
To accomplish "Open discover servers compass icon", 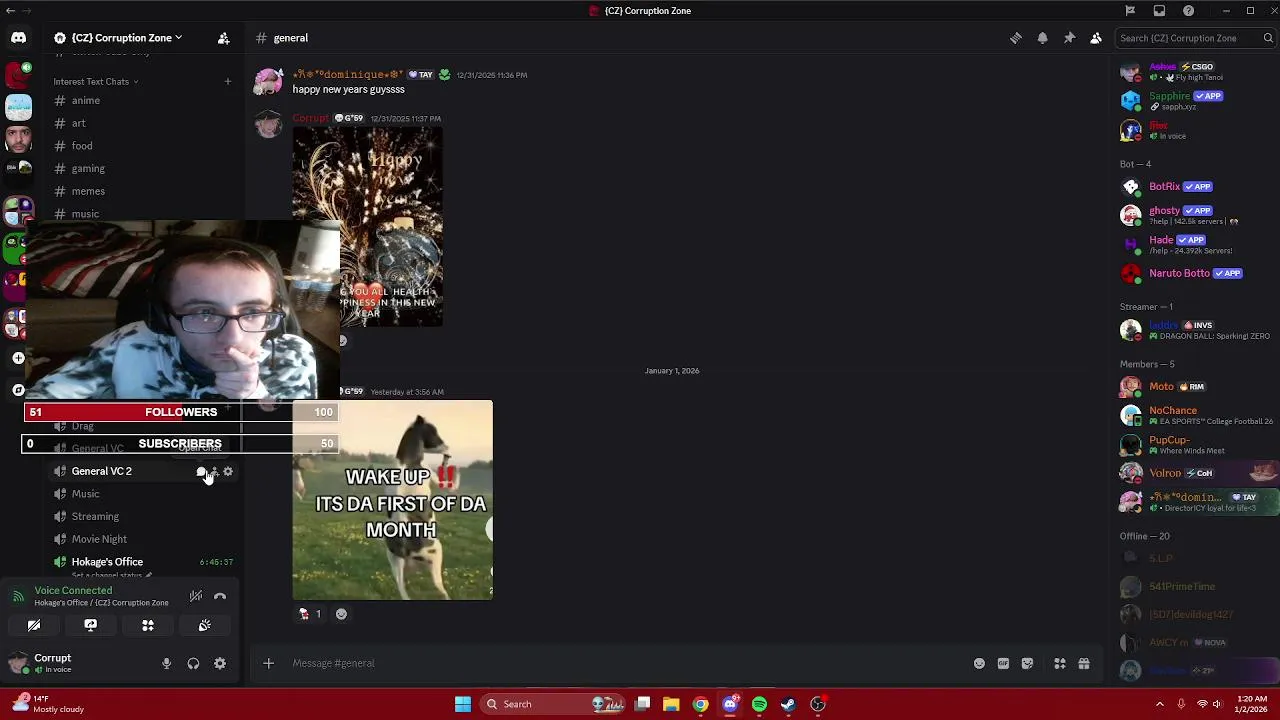I will (x=18, y=390).
